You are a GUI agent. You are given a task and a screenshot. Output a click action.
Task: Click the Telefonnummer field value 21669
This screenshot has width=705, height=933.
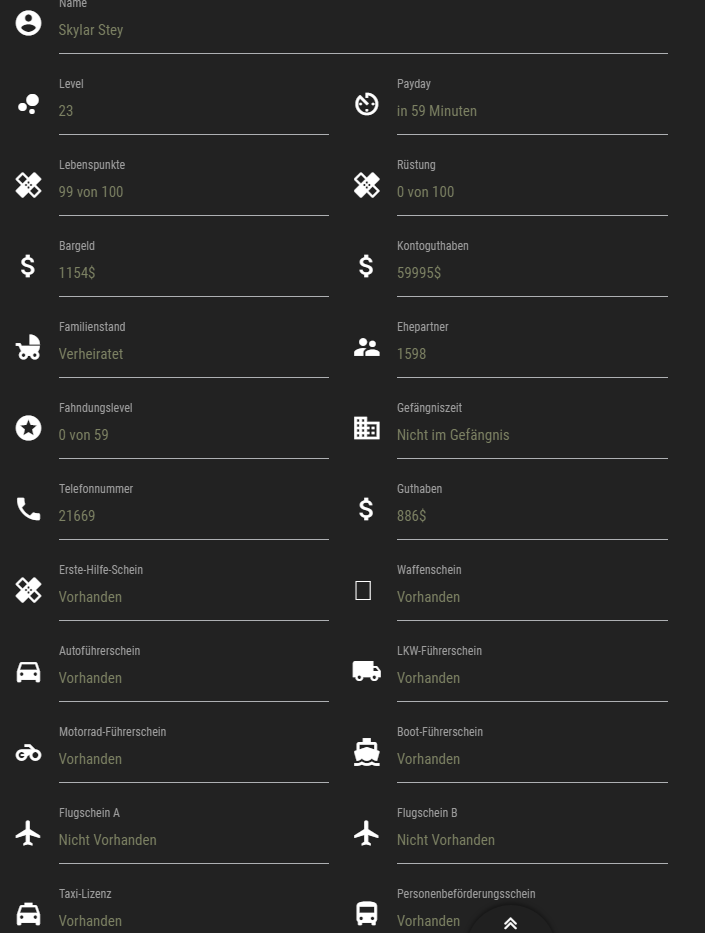193,516
